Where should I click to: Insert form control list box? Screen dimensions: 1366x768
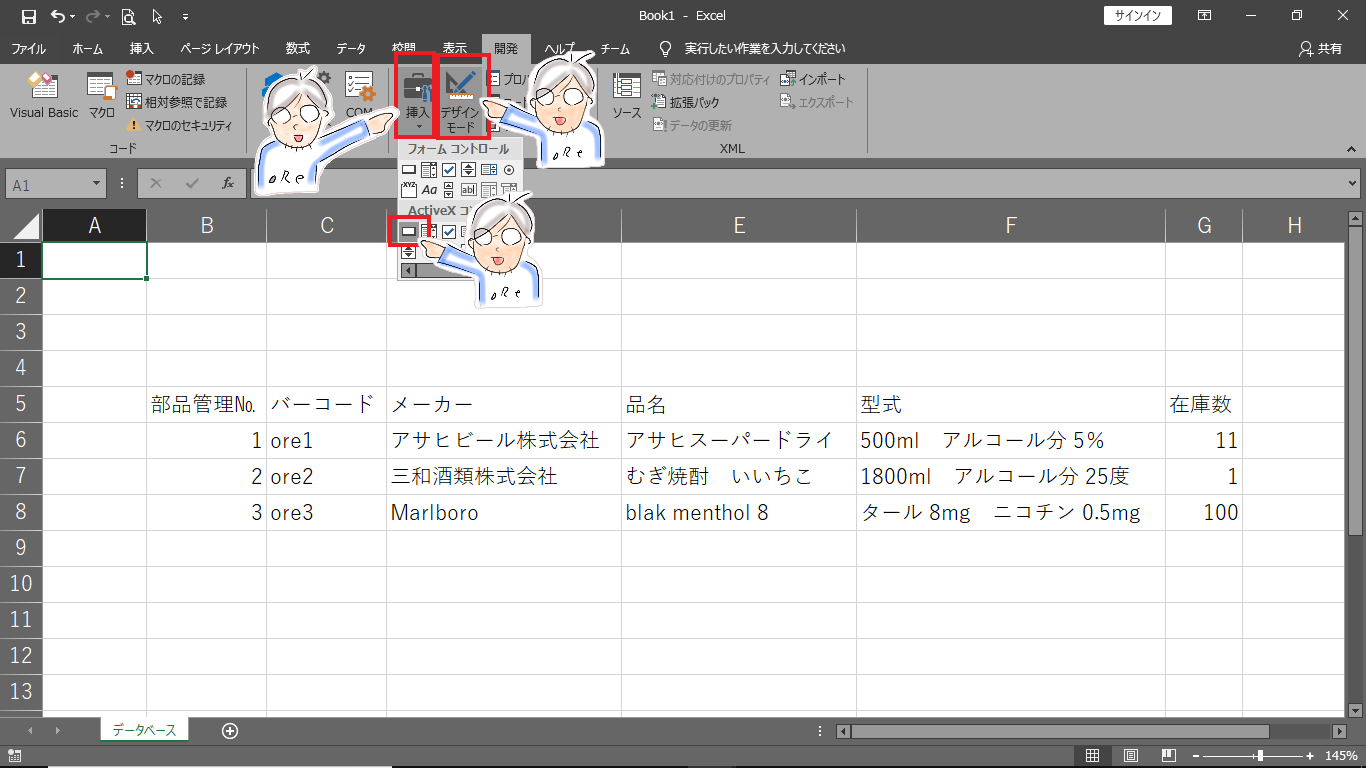pyautogui.click(x=488, y=170)
